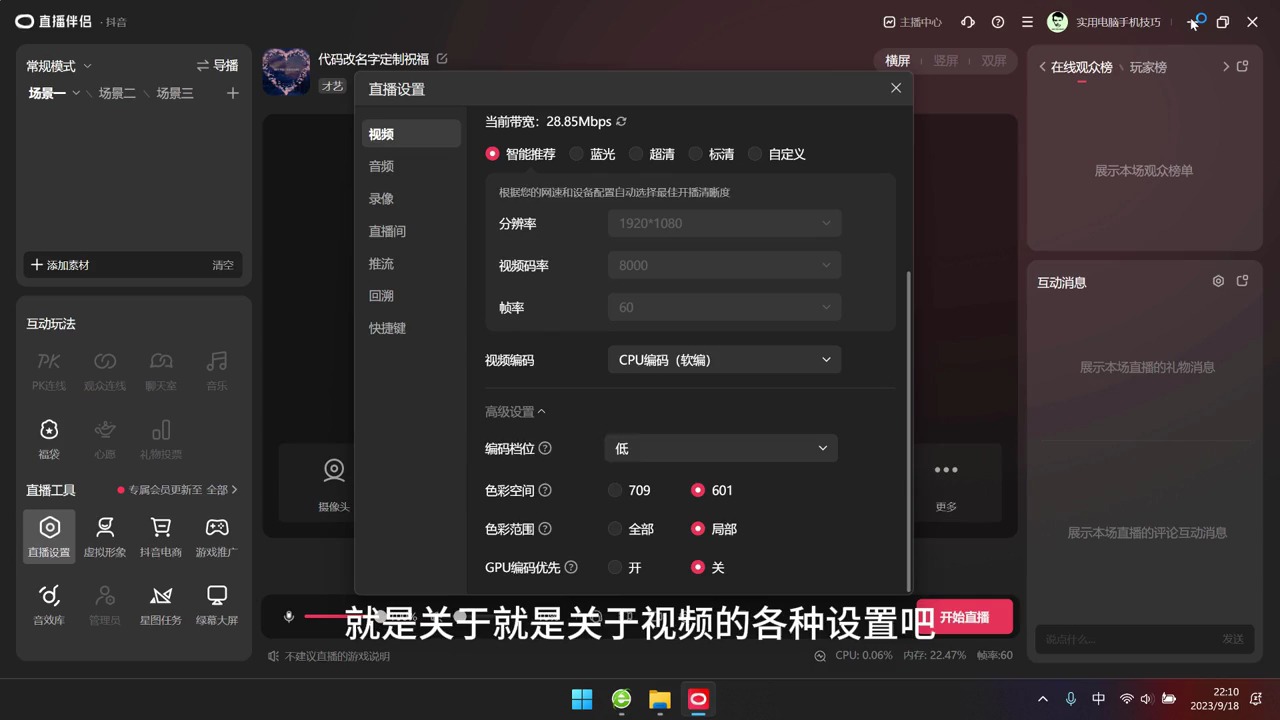
Task: Click 清空 to clear sources
Action: [223, 265]
